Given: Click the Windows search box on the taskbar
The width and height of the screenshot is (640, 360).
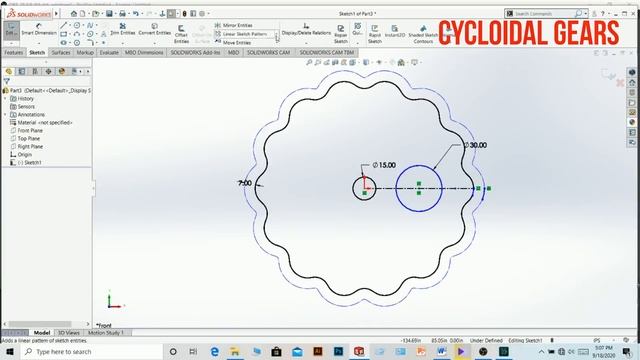Looking at the screenshot, I should [x=92, y=351].
